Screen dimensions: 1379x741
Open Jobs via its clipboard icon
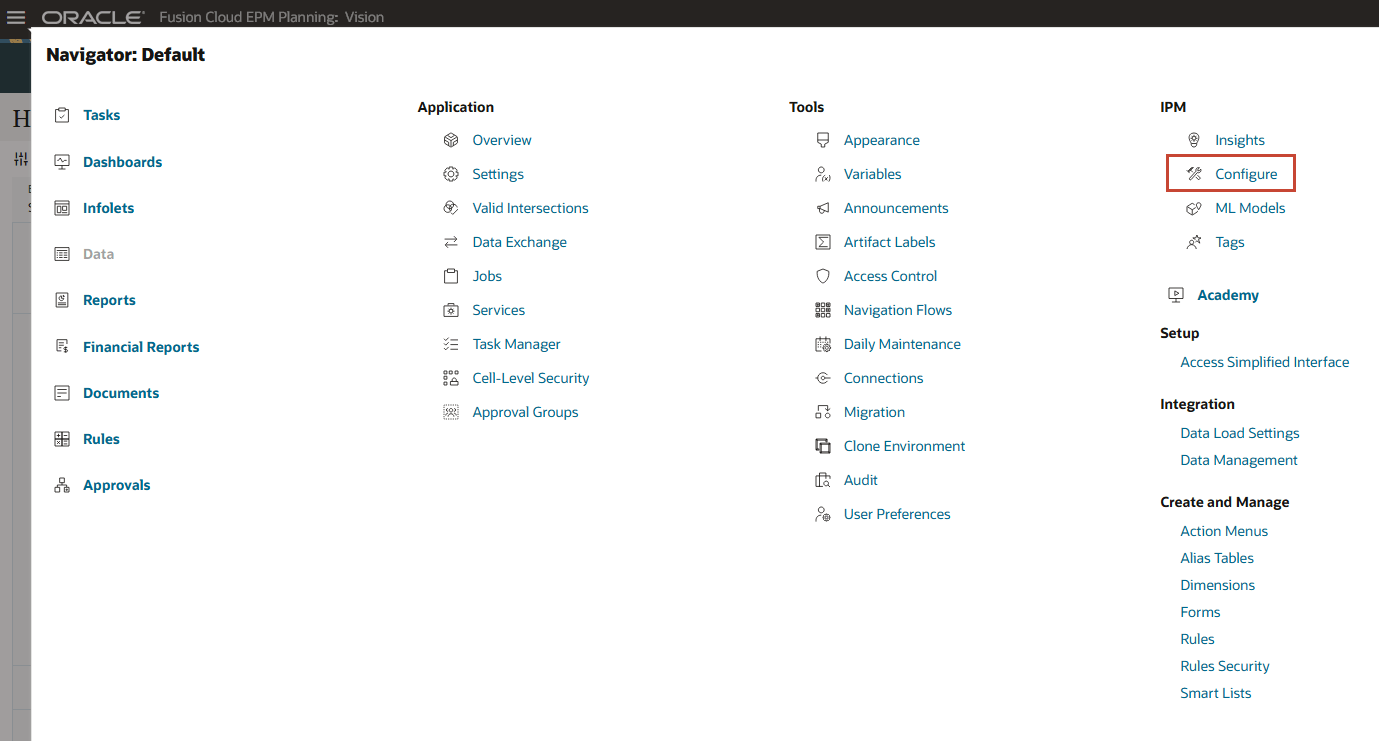click(x=451, y=276)
